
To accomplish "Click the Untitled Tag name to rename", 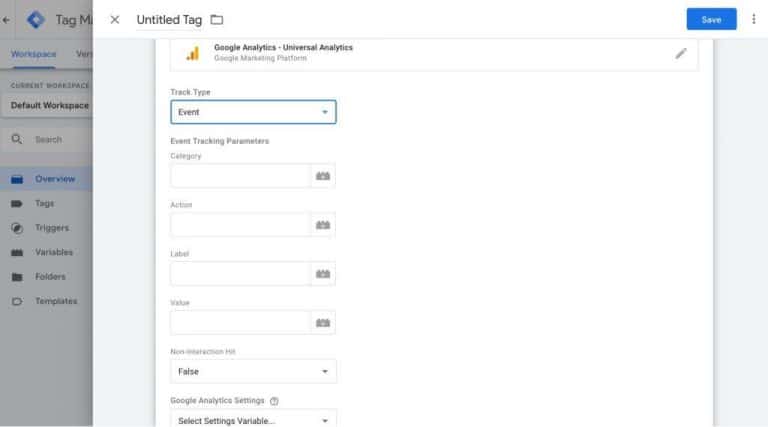I will (169, 20).
